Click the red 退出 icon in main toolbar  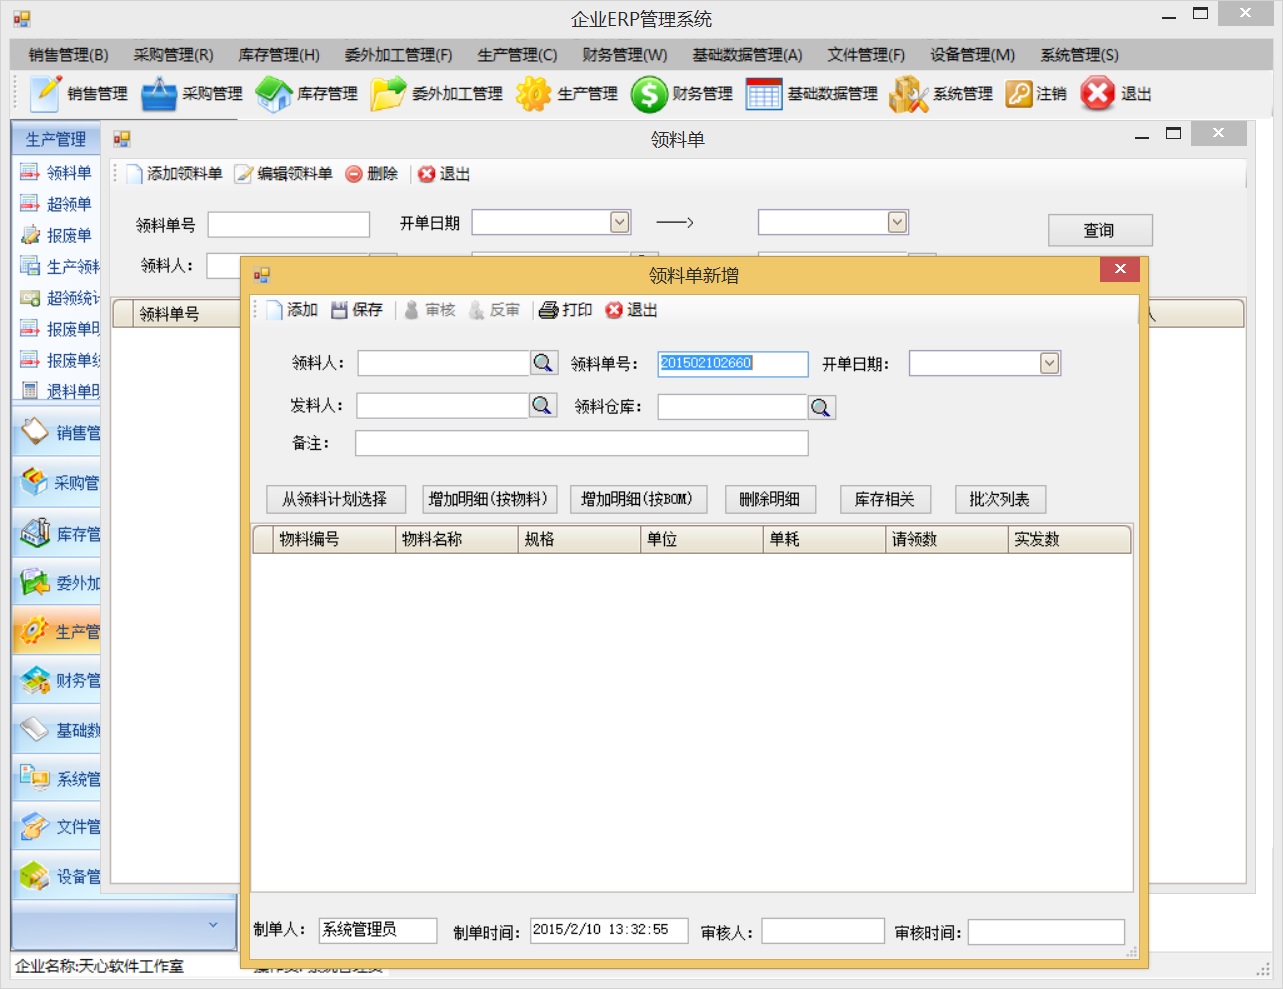(x=1097, y=94)
